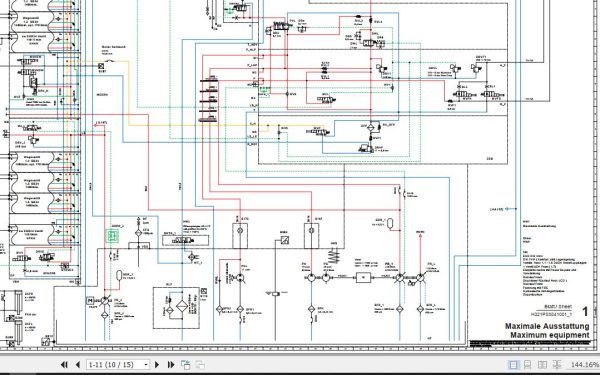
Task: Jump to the last page
Action: [171, 365]
